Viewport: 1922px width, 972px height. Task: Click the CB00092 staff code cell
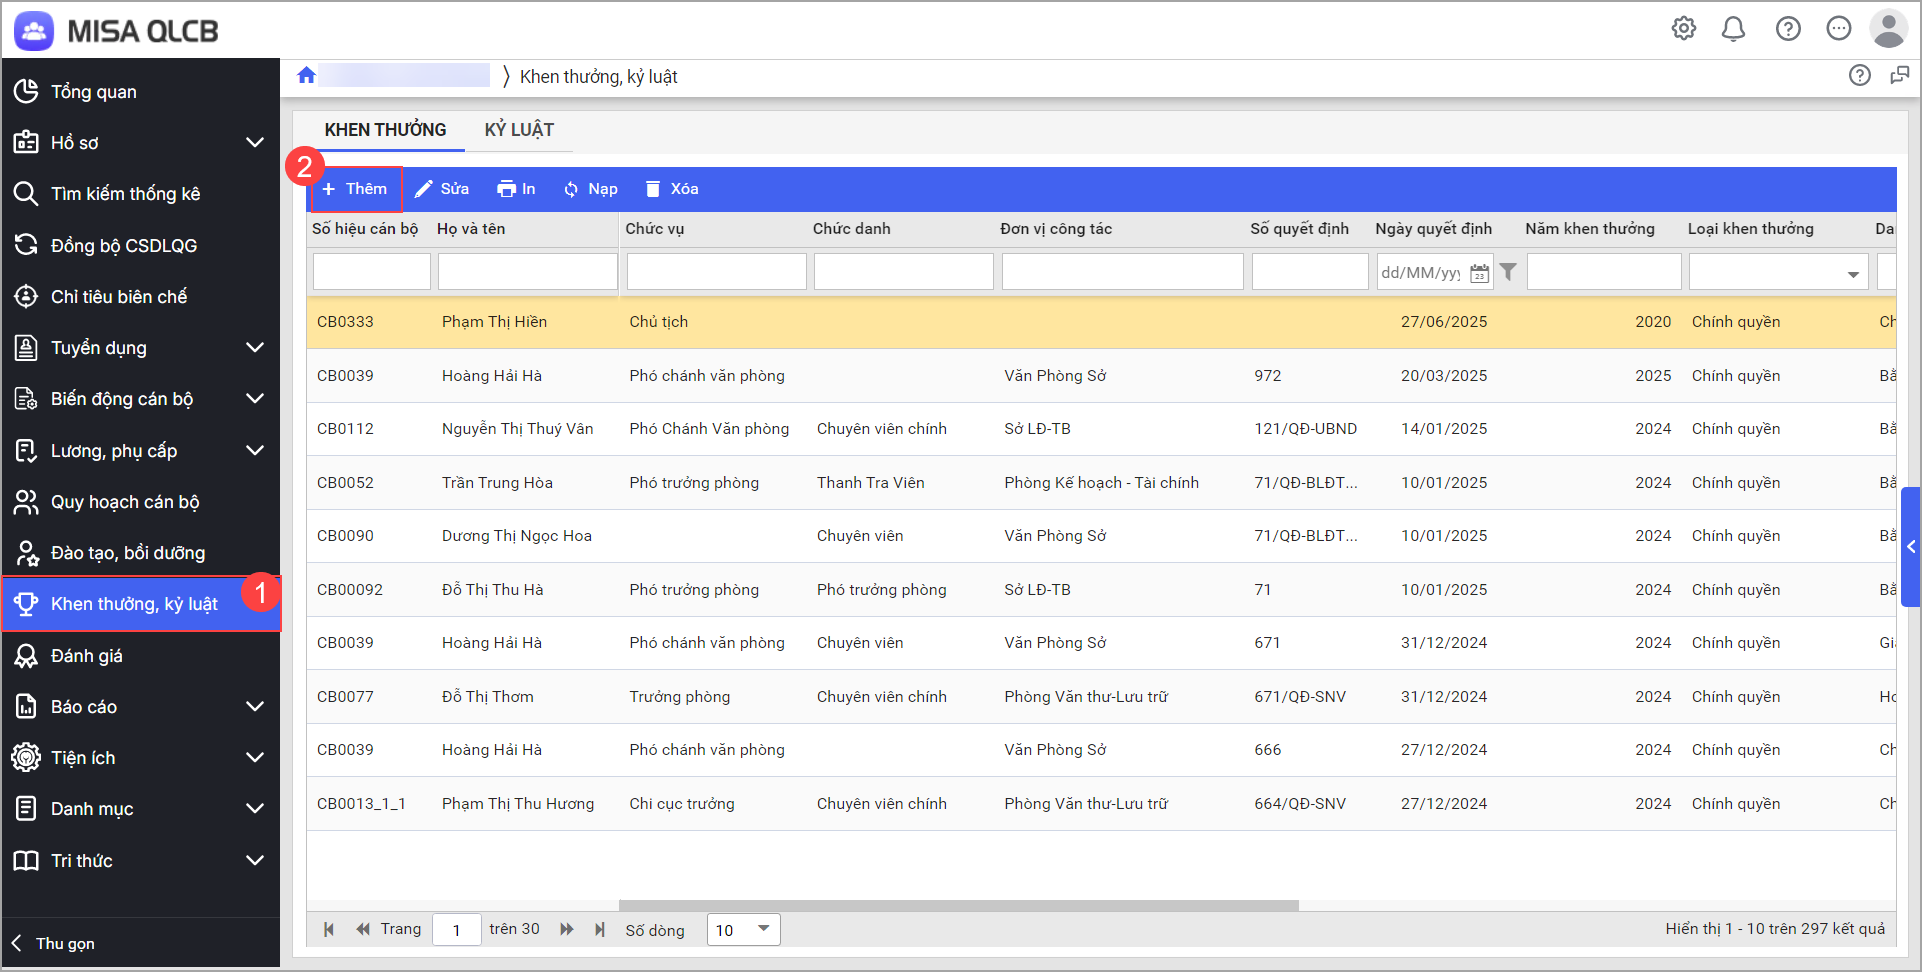coord(350,590)
